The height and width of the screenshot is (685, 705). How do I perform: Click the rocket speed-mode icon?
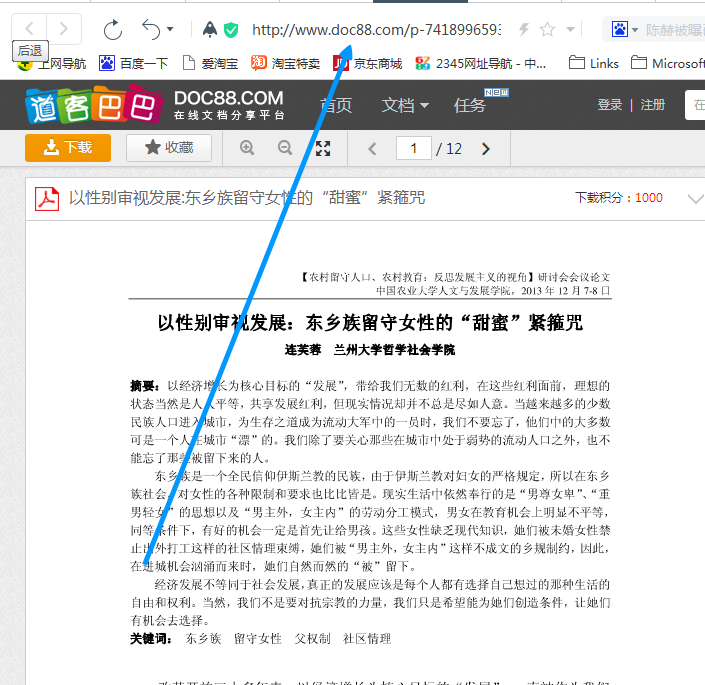click(210, 30)
